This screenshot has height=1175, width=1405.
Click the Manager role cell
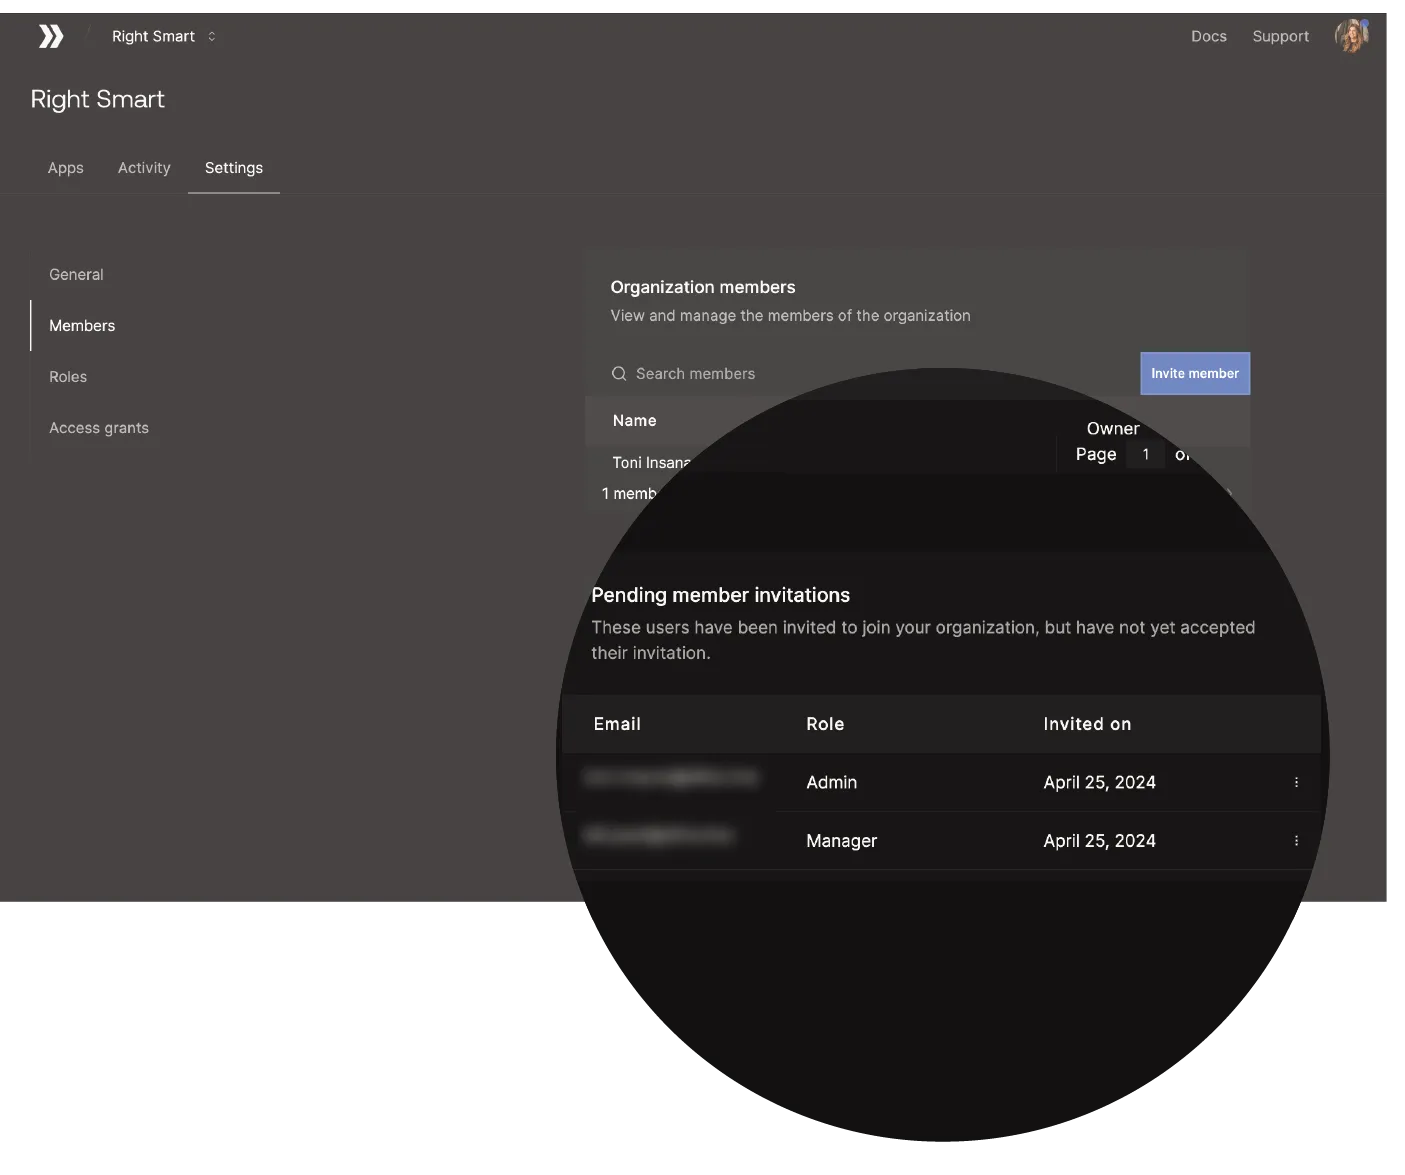point(842,841)
